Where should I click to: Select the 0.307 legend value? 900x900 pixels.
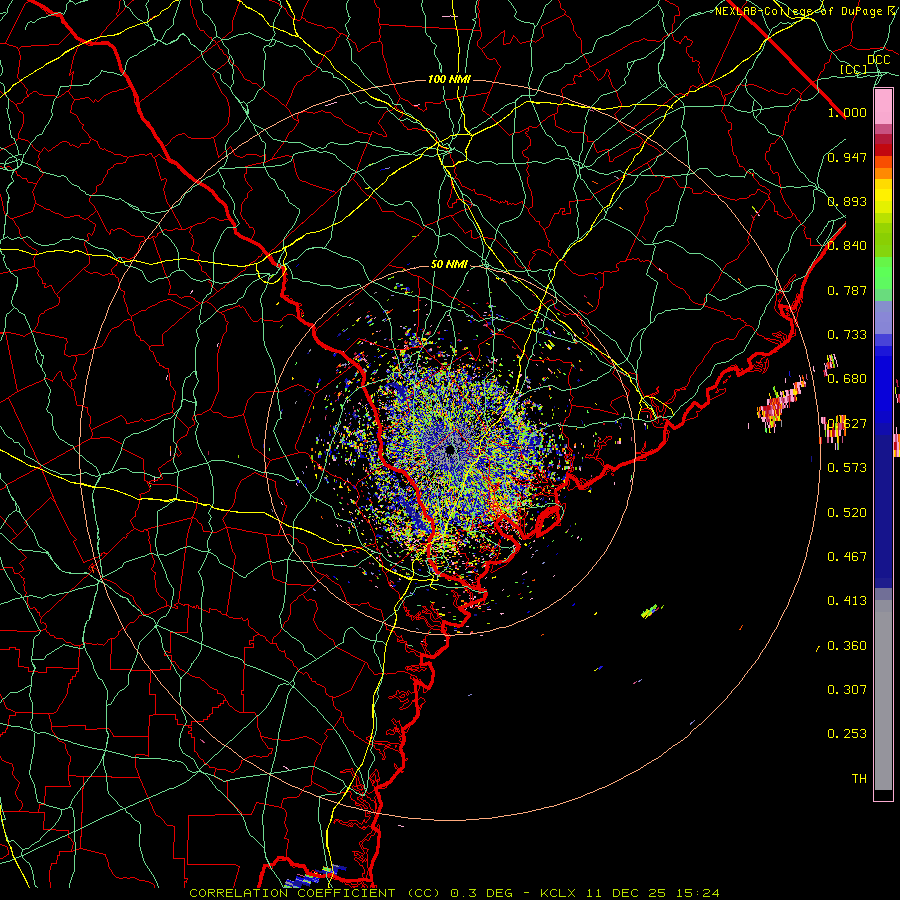click(847, 690)
